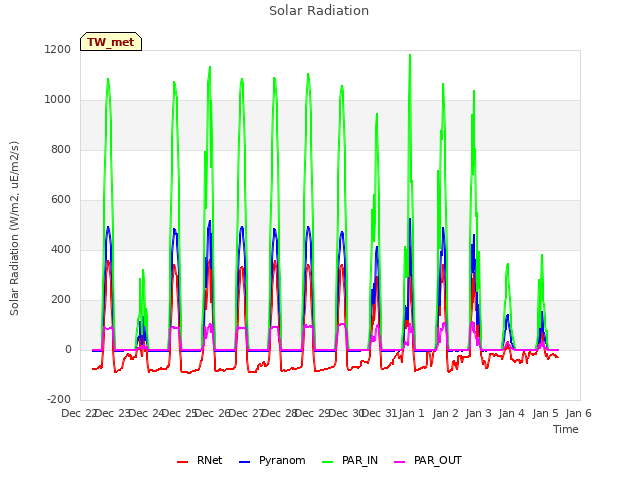Image resolution: width=640 pixels, height=480 pixels.
Task: Click the Jan 6 x-axis label
Action: point(578,413)
